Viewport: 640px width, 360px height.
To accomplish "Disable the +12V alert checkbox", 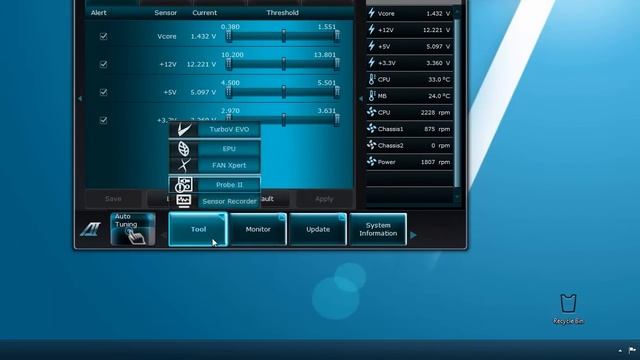I will tap(103, 64).
